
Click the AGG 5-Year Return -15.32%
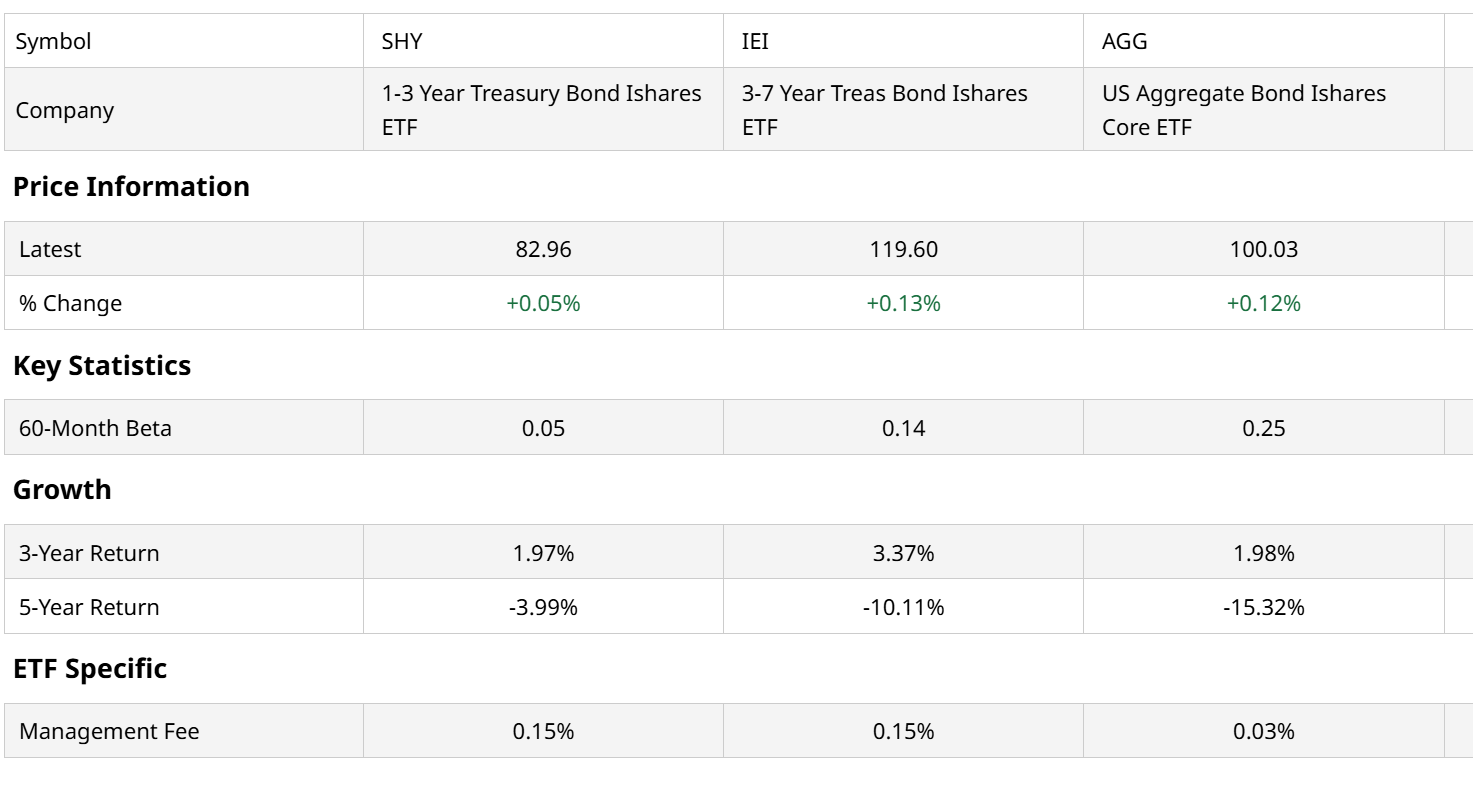[x=1263, y=607]
